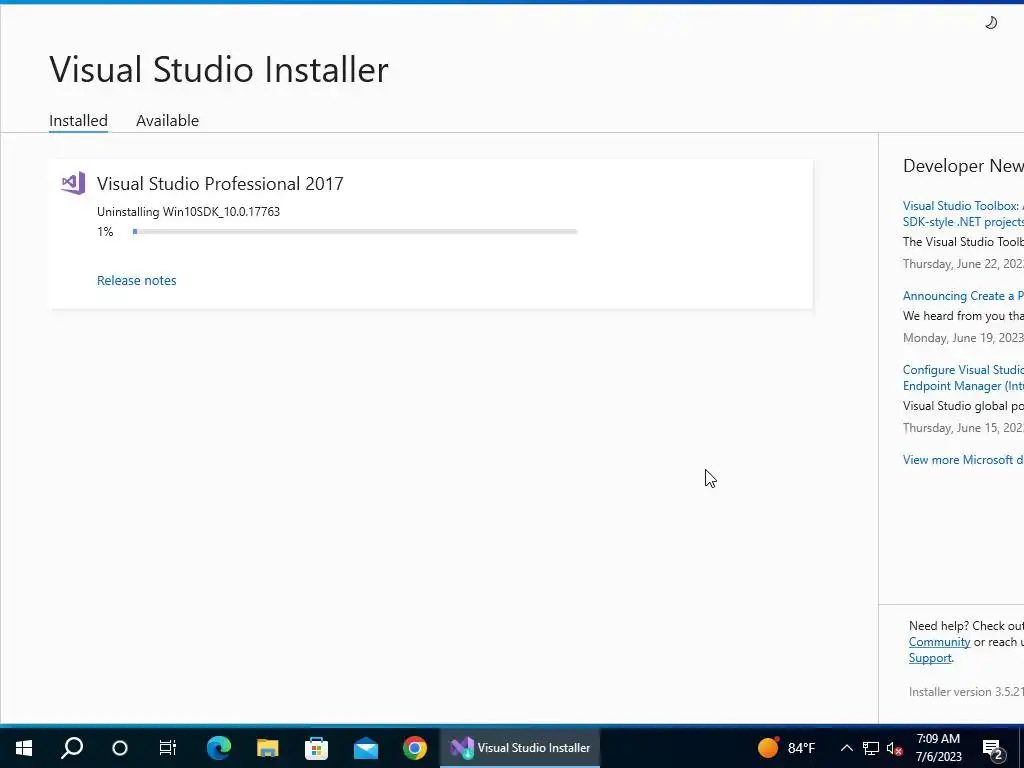This screenshot has width=1024, height=768.
Task: Toggle the dark theme moon icon
Action: coord(991,23)
